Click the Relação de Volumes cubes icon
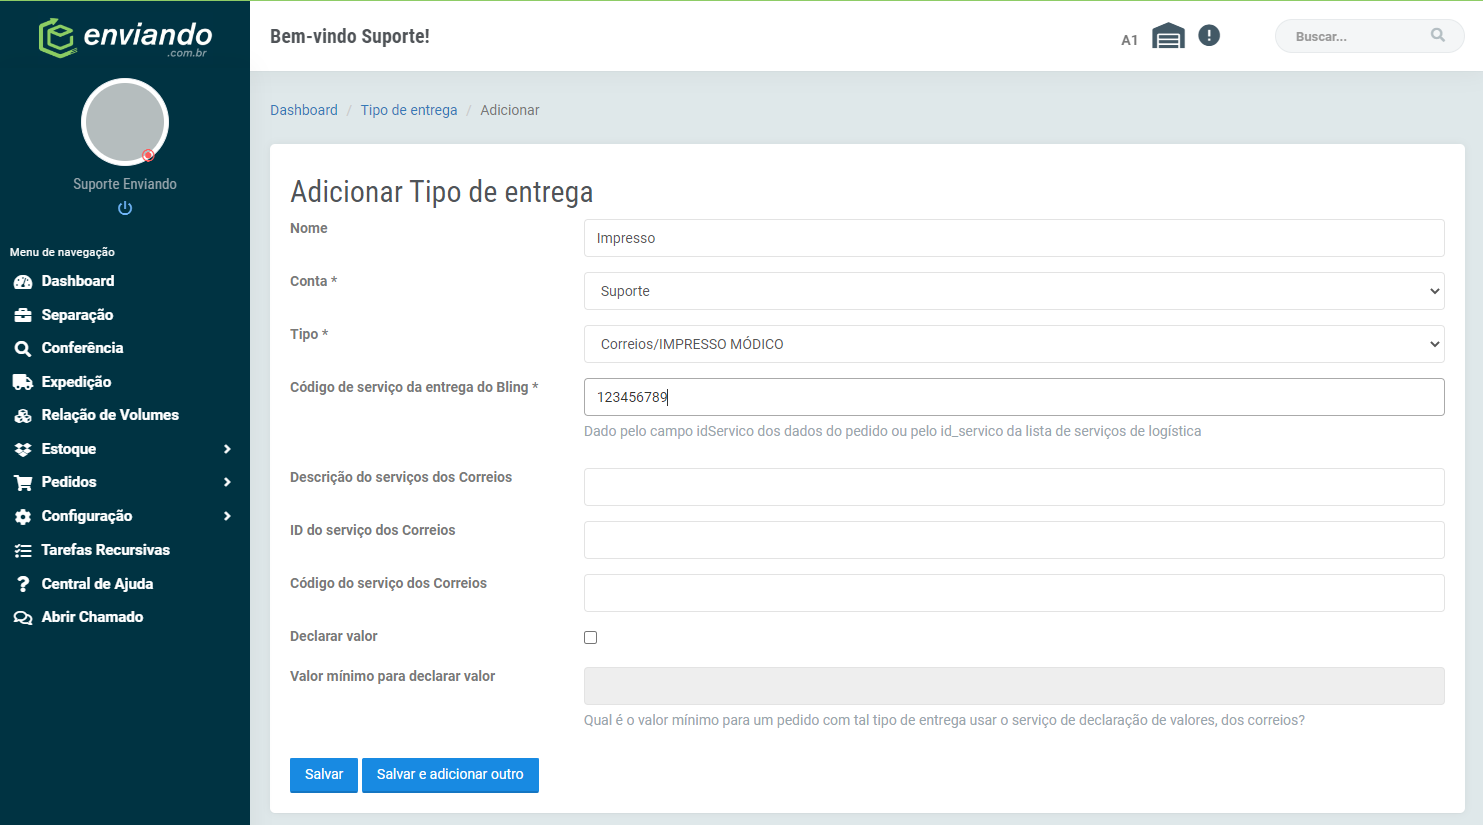Image resolution: width=1483 pixels, height=825 pixels. point(23,416)
